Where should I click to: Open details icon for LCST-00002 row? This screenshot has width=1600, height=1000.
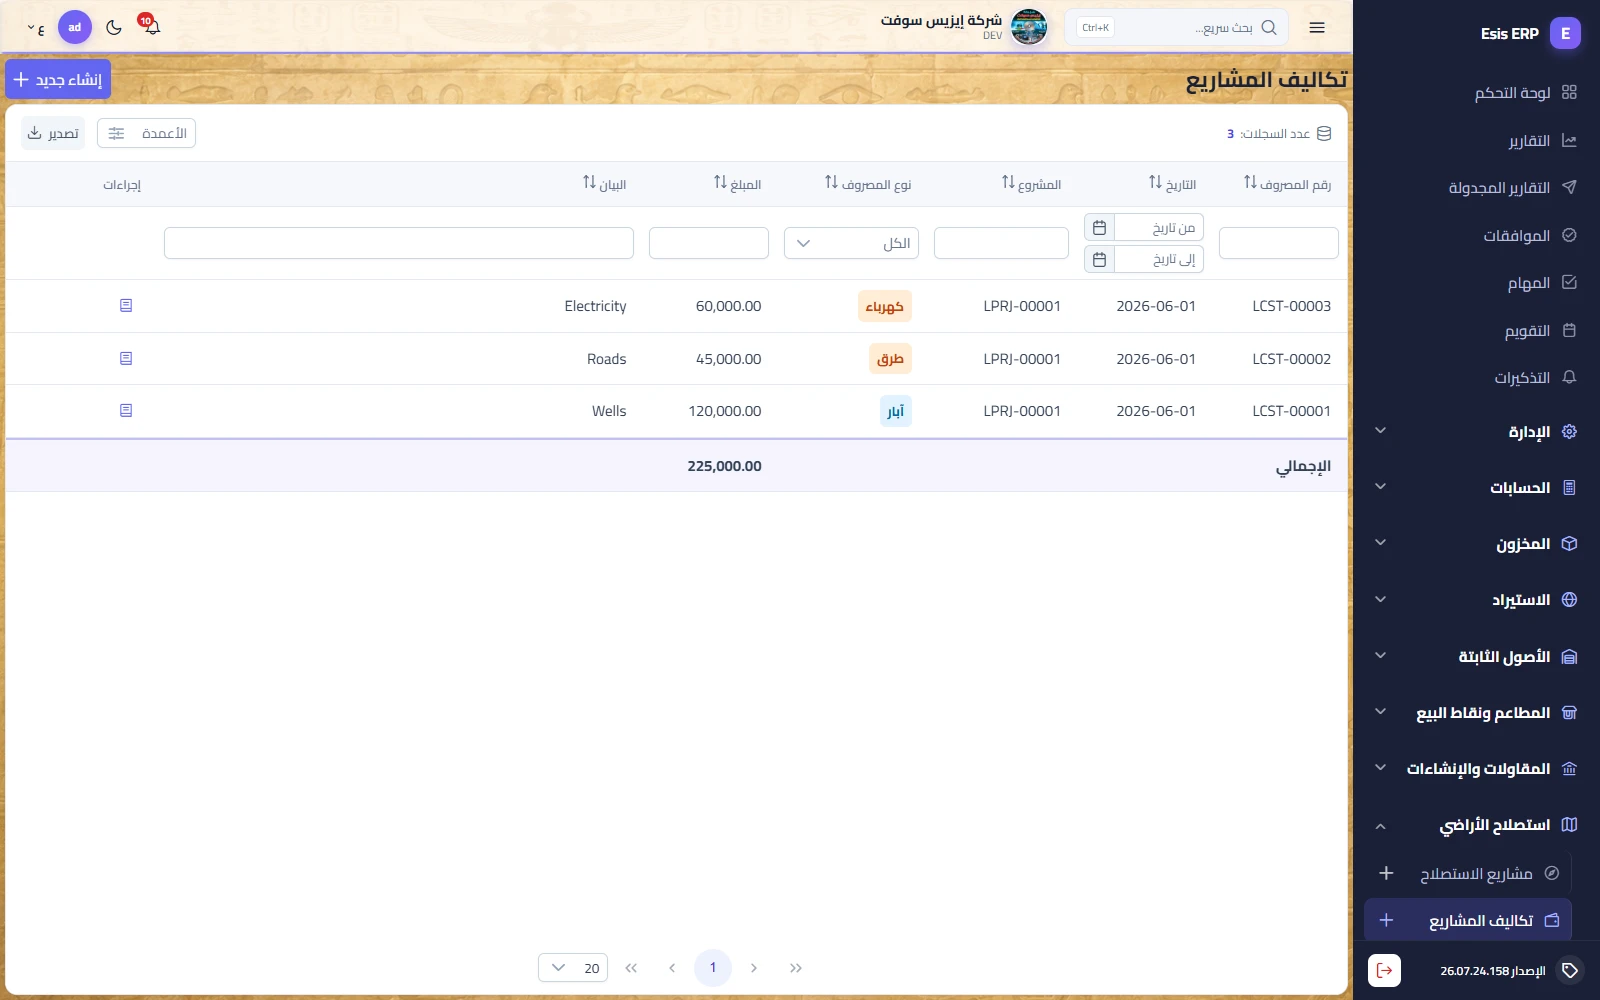[x=126, y=359]
